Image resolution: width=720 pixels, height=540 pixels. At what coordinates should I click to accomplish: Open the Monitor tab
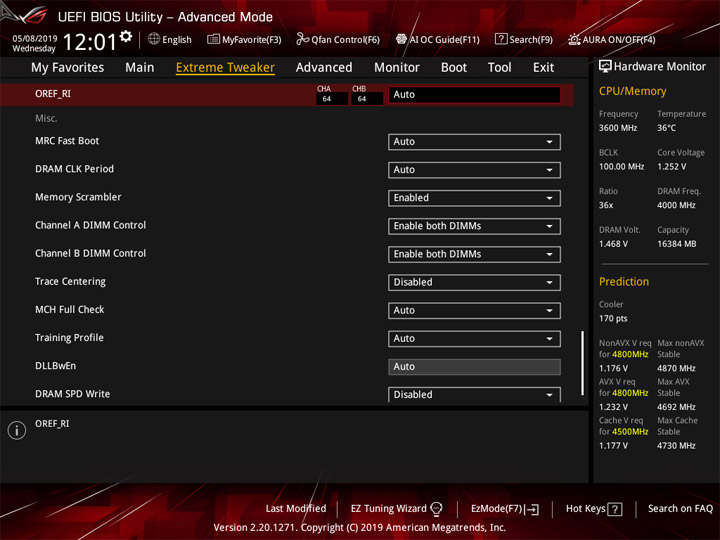[397, 68]
